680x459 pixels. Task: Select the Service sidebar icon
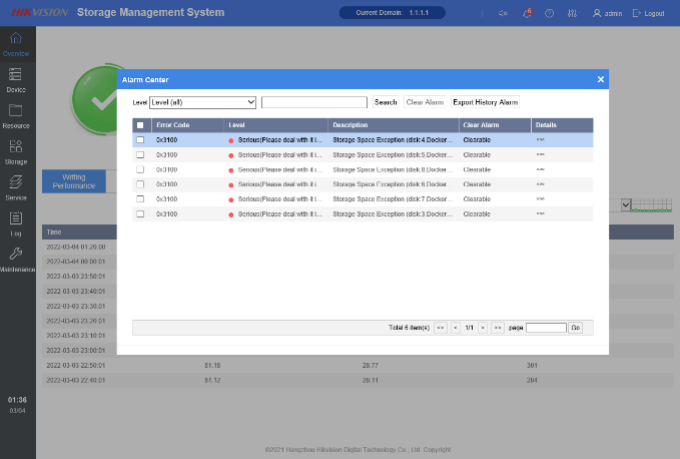click(x=16, y=187)
